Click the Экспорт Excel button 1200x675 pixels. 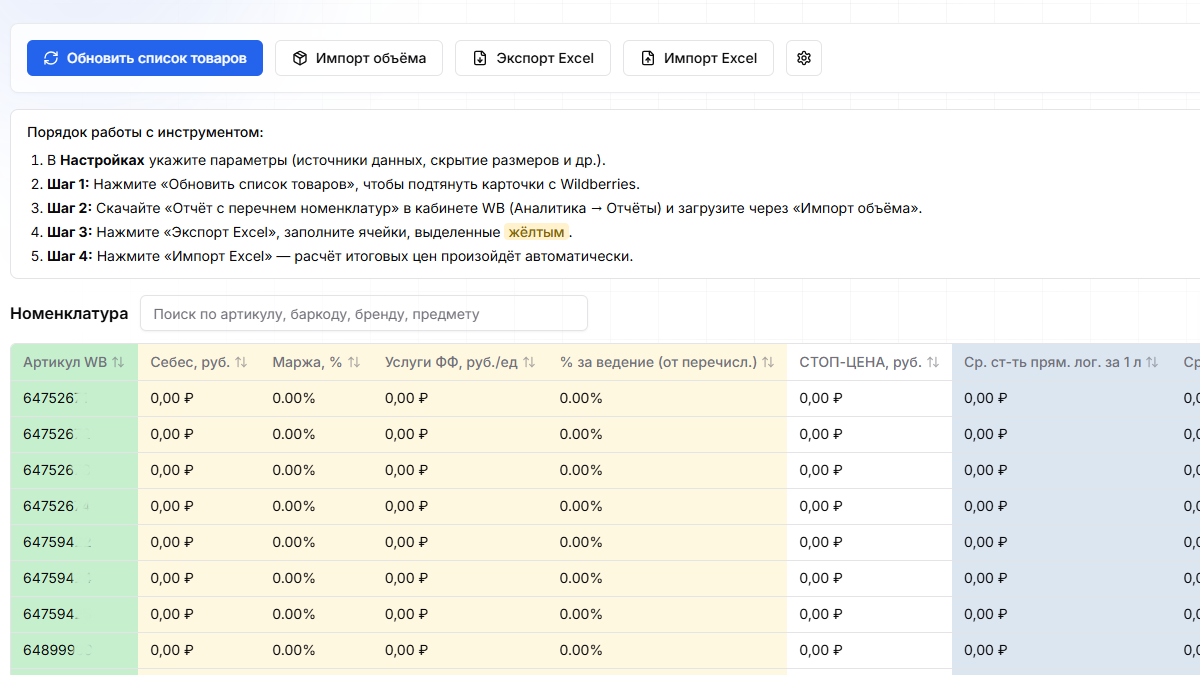click(533, 58)
